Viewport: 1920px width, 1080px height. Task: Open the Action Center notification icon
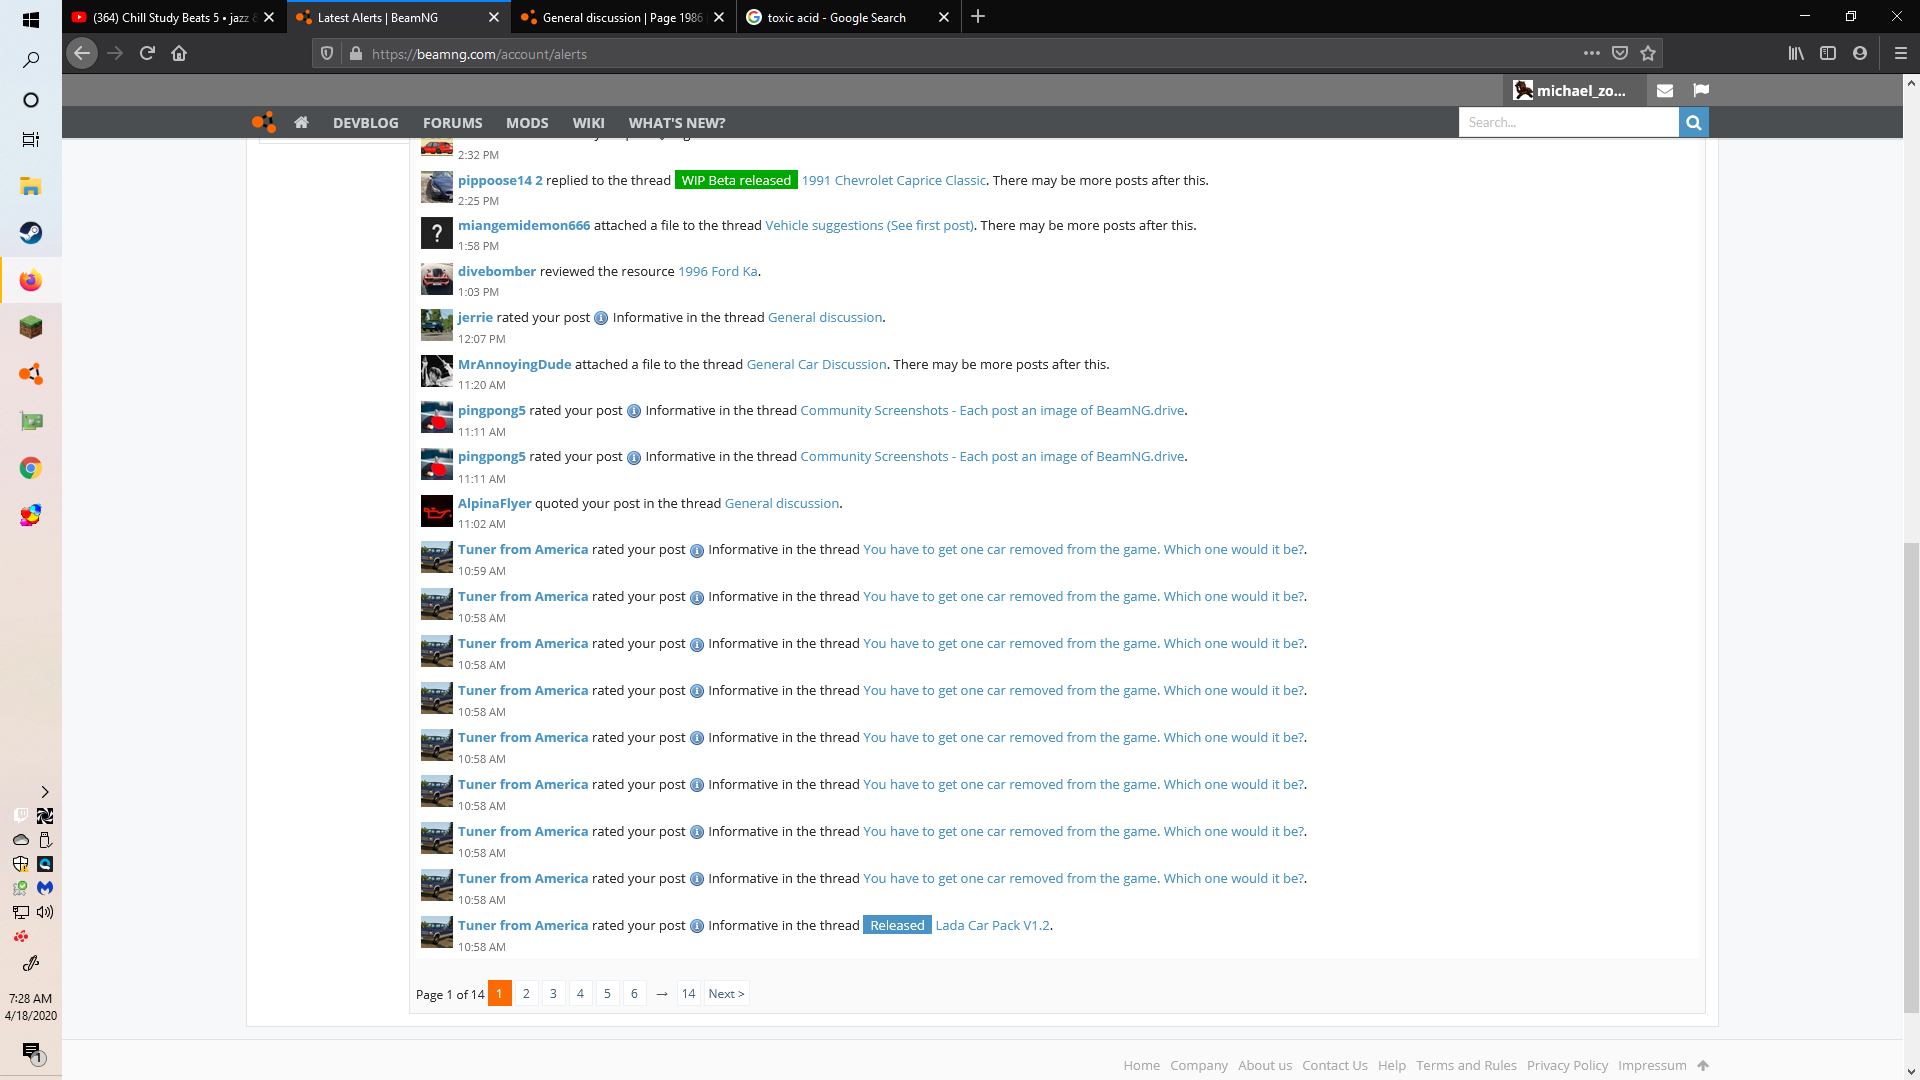pyautogui.click(x=31, y=1052)
